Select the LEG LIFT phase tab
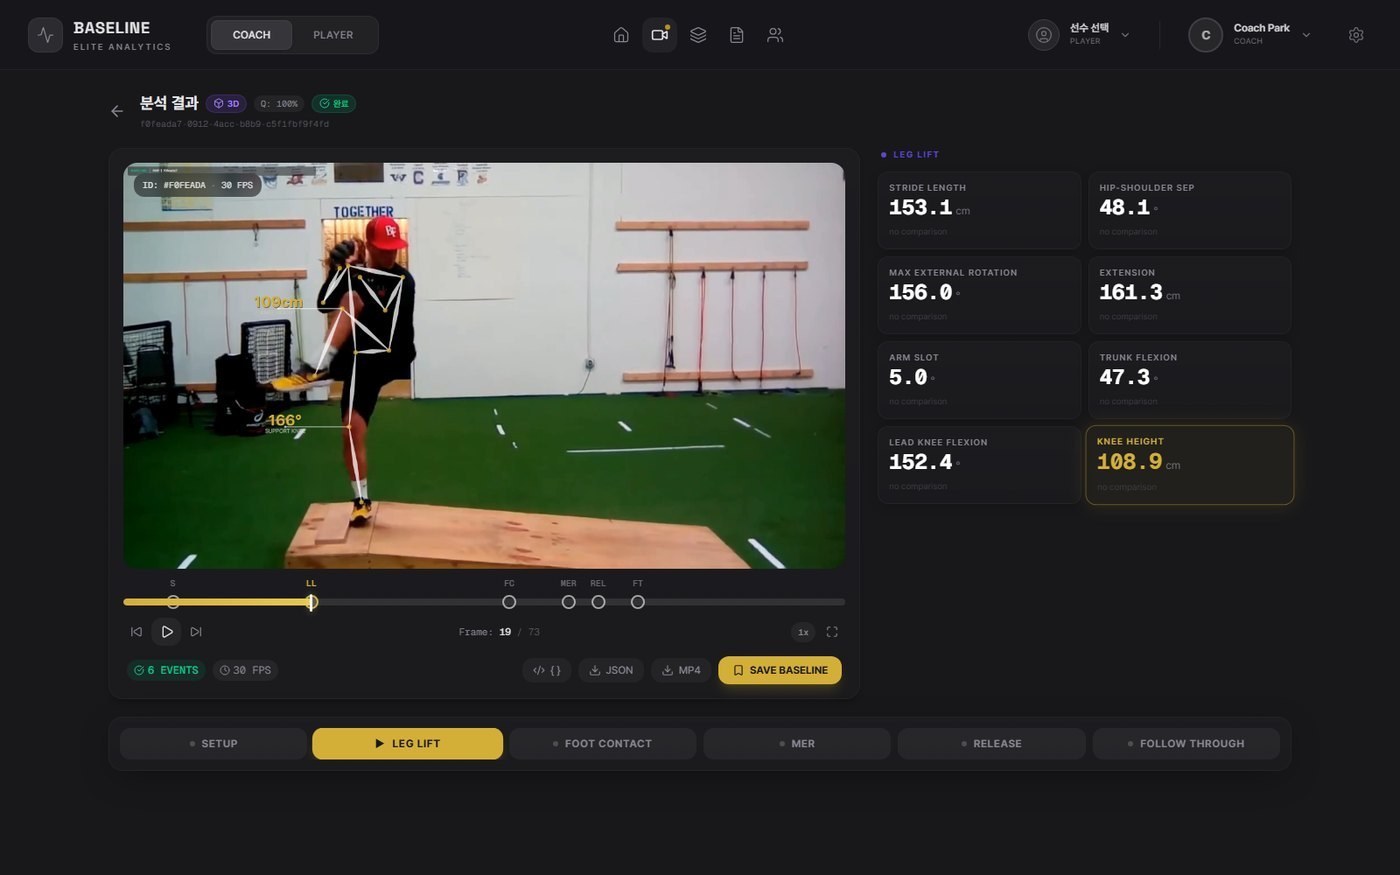 pos(407,744)
